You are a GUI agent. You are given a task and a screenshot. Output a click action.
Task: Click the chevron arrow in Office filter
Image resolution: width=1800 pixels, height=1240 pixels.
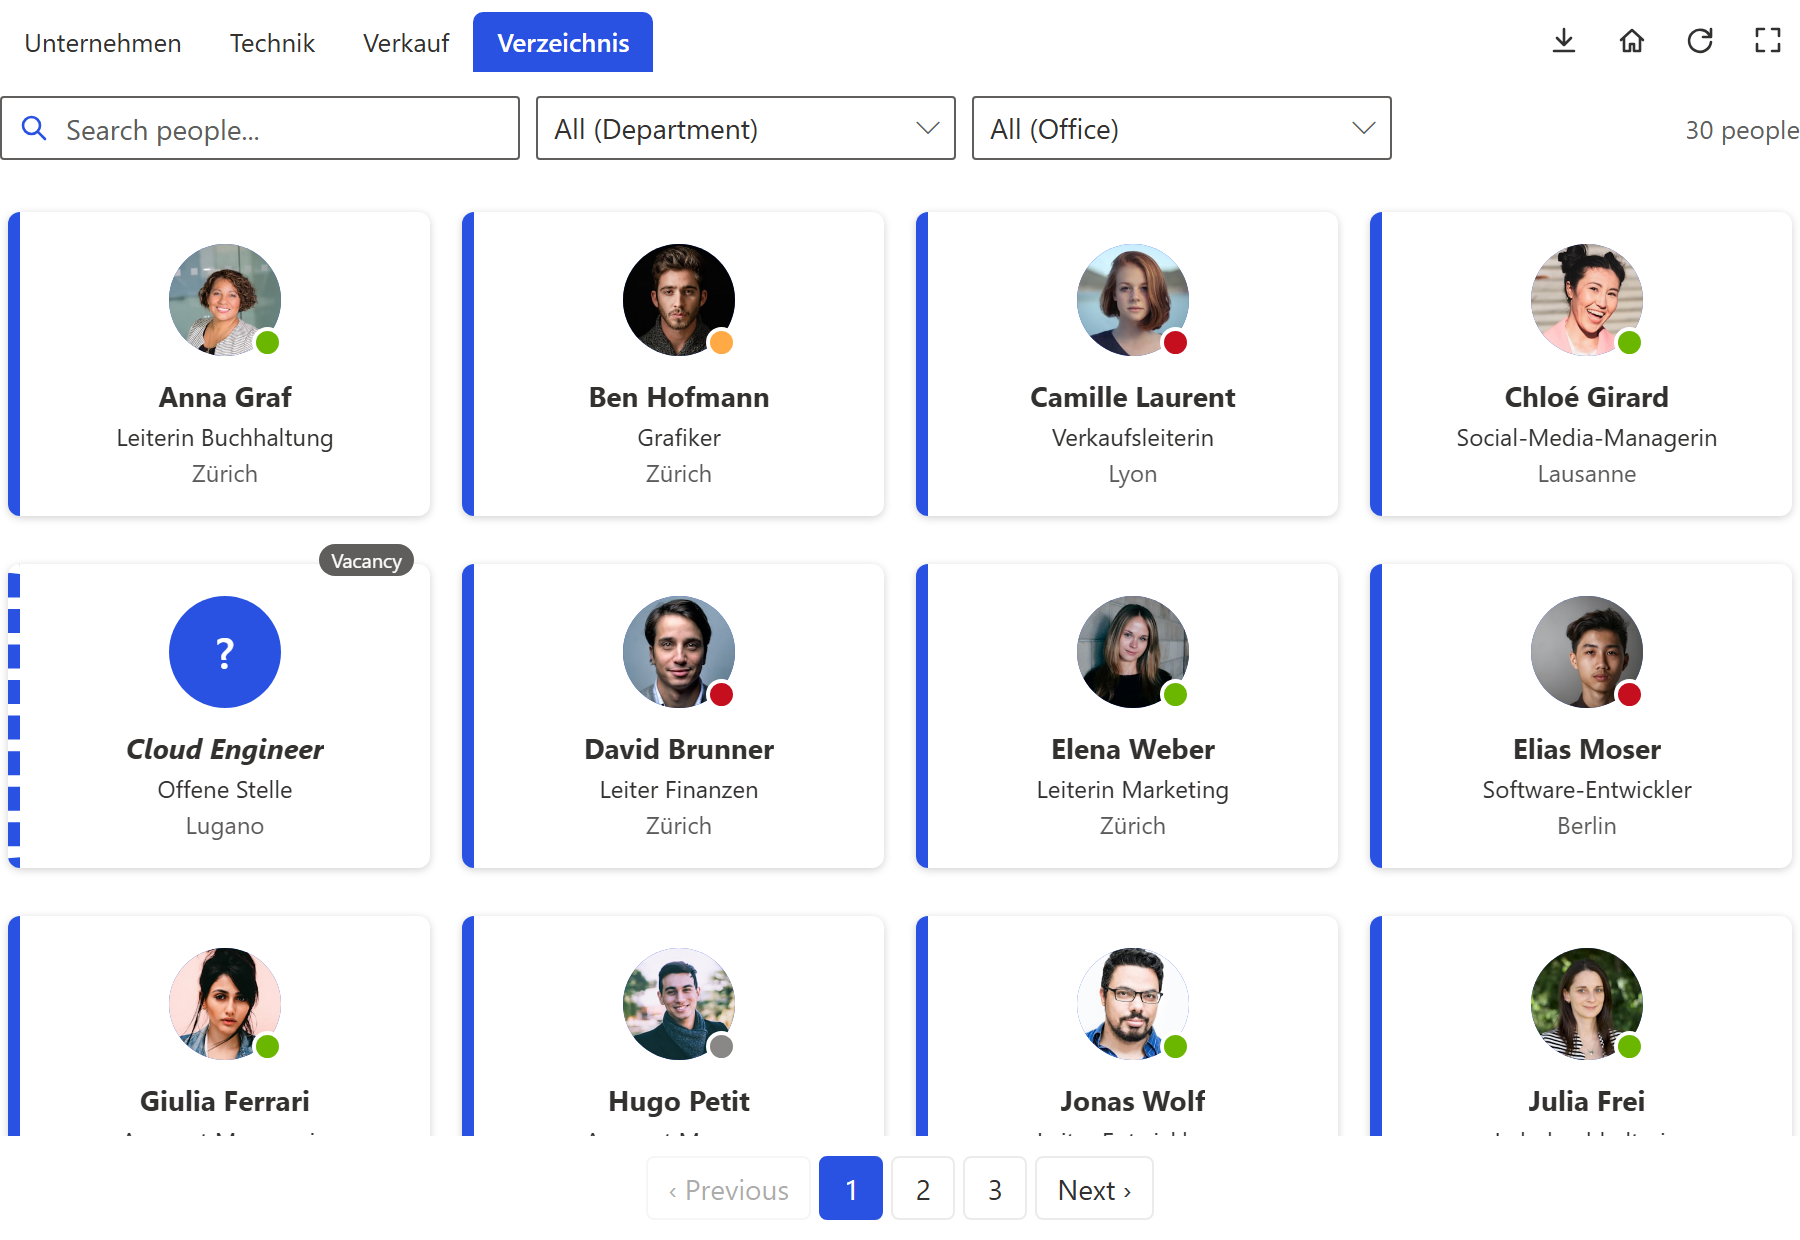coord(1363,128)
